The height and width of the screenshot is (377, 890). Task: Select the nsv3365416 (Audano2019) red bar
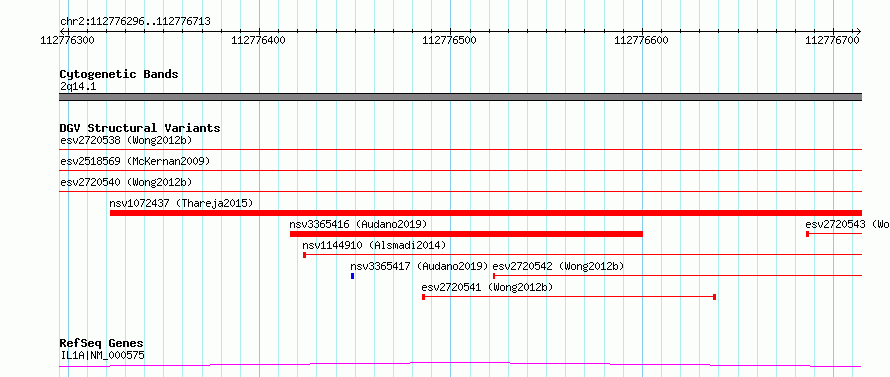tap(466, 234)
